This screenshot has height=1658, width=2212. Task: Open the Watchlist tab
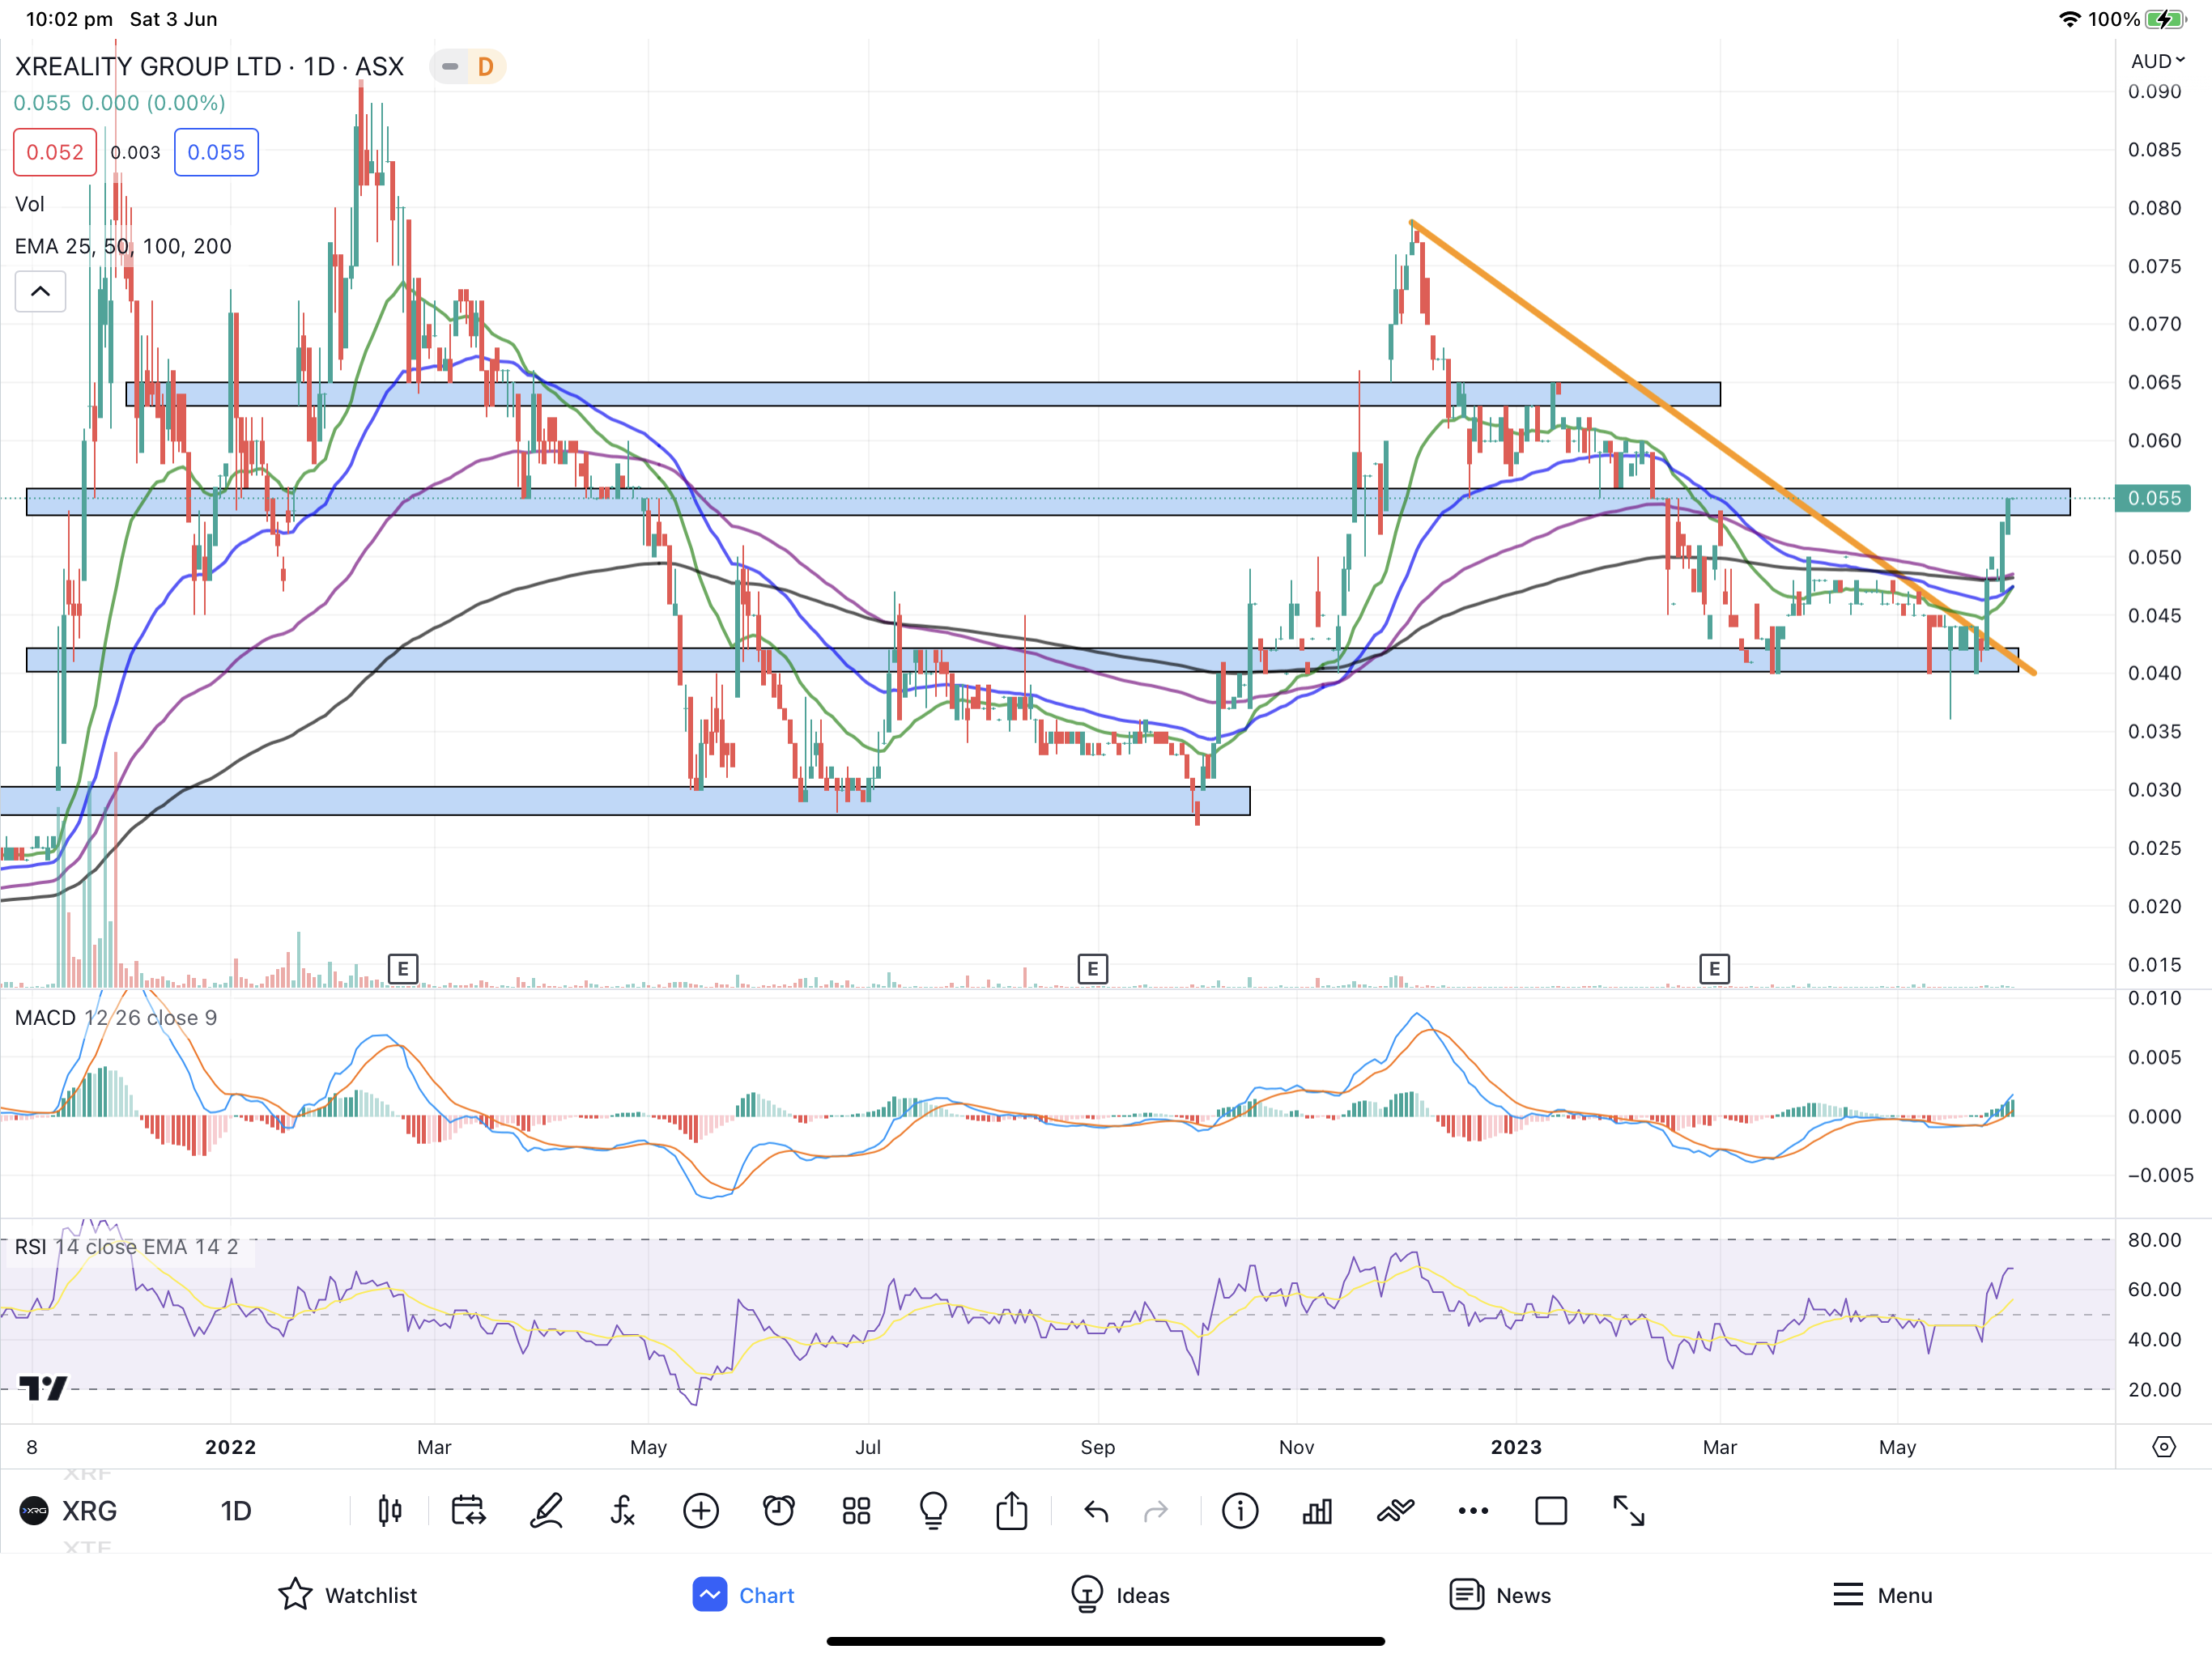[x=347, y=1595]
